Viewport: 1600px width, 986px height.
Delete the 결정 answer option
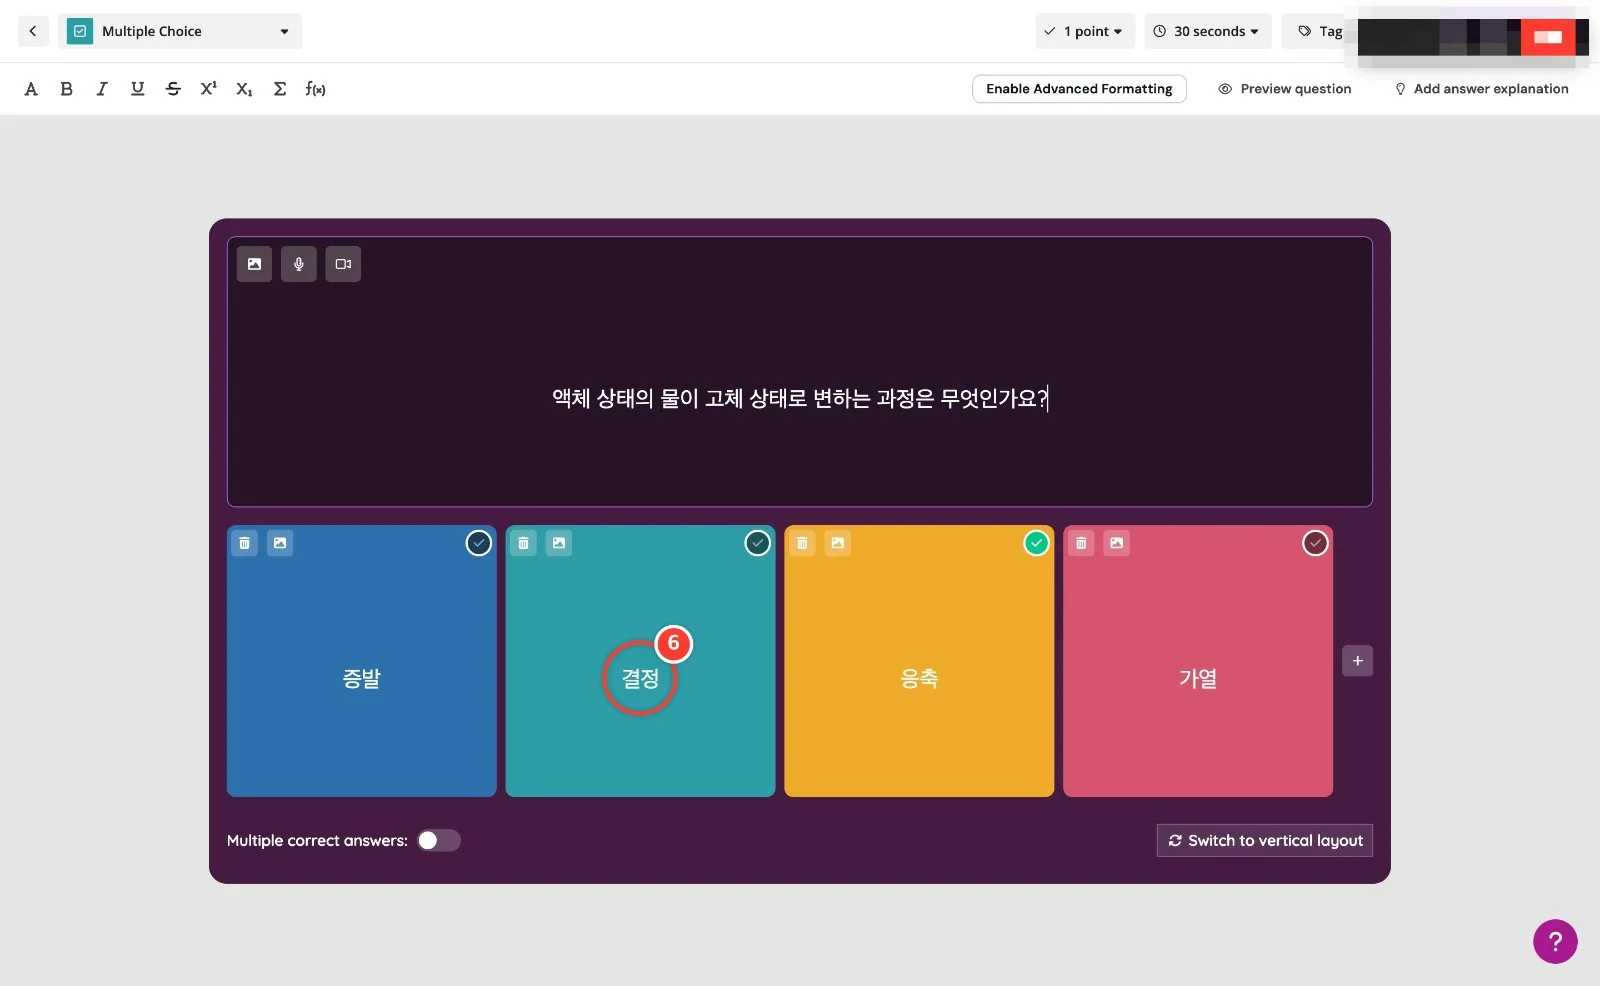(523, 543)
